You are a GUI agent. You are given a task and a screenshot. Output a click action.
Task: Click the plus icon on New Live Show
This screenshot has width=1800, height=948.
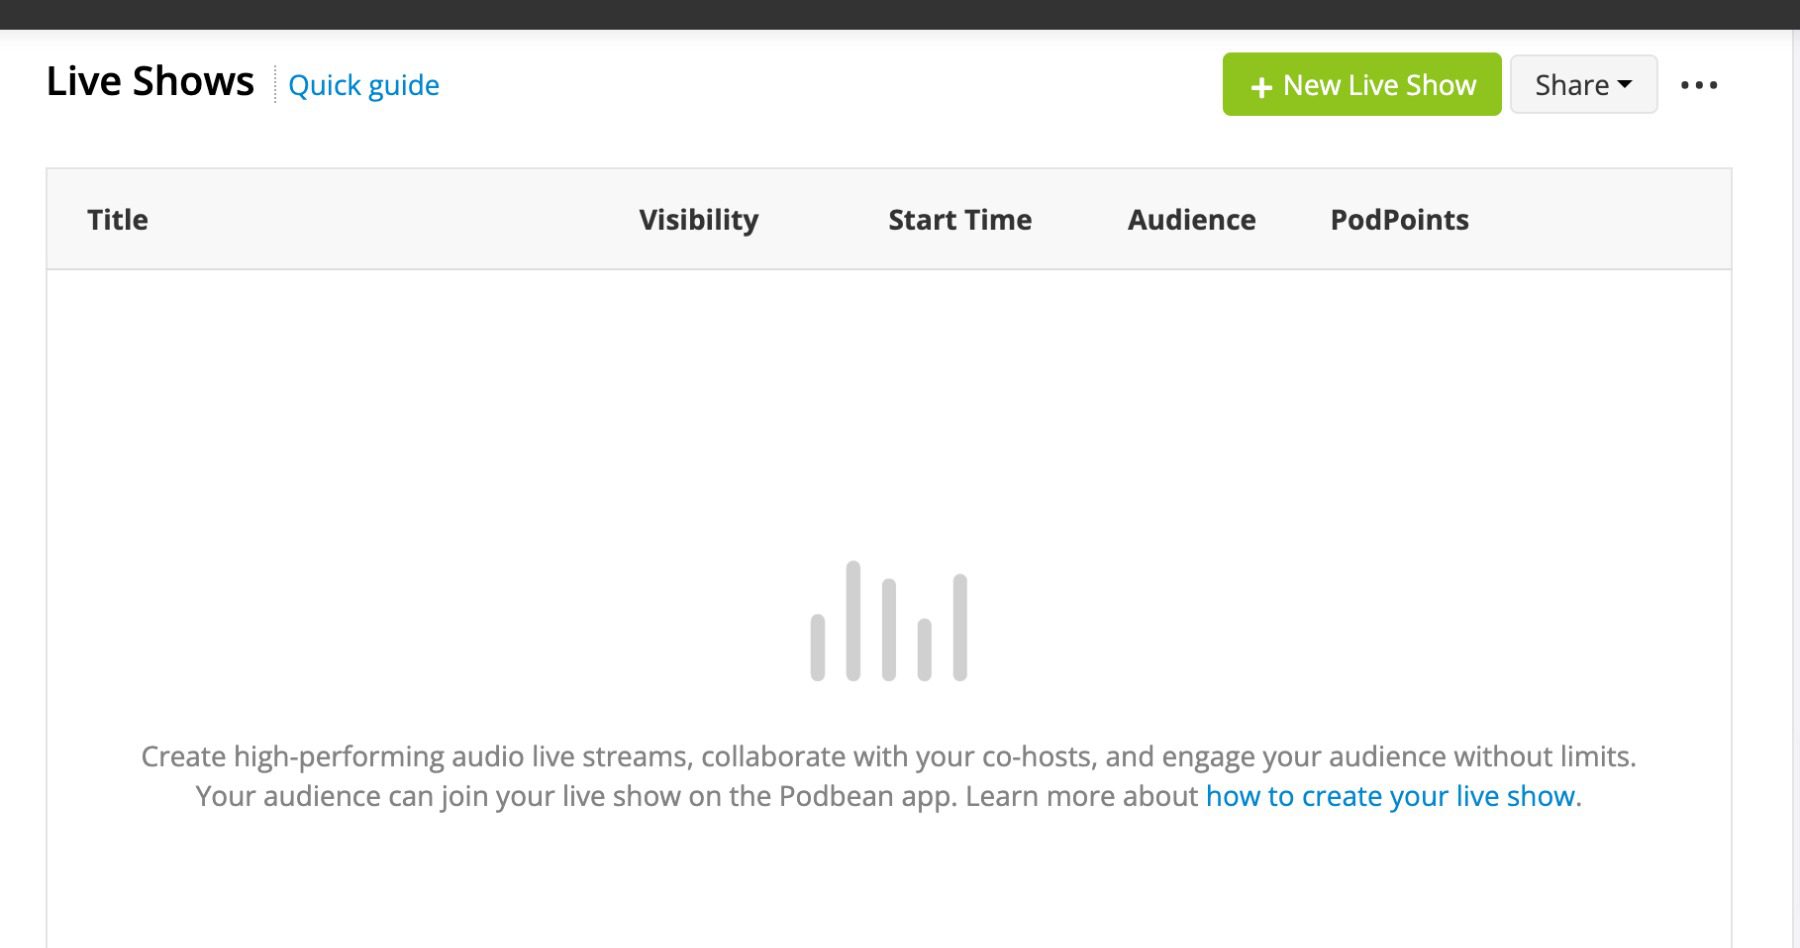pyautogui.click(x=1260, y=86)
